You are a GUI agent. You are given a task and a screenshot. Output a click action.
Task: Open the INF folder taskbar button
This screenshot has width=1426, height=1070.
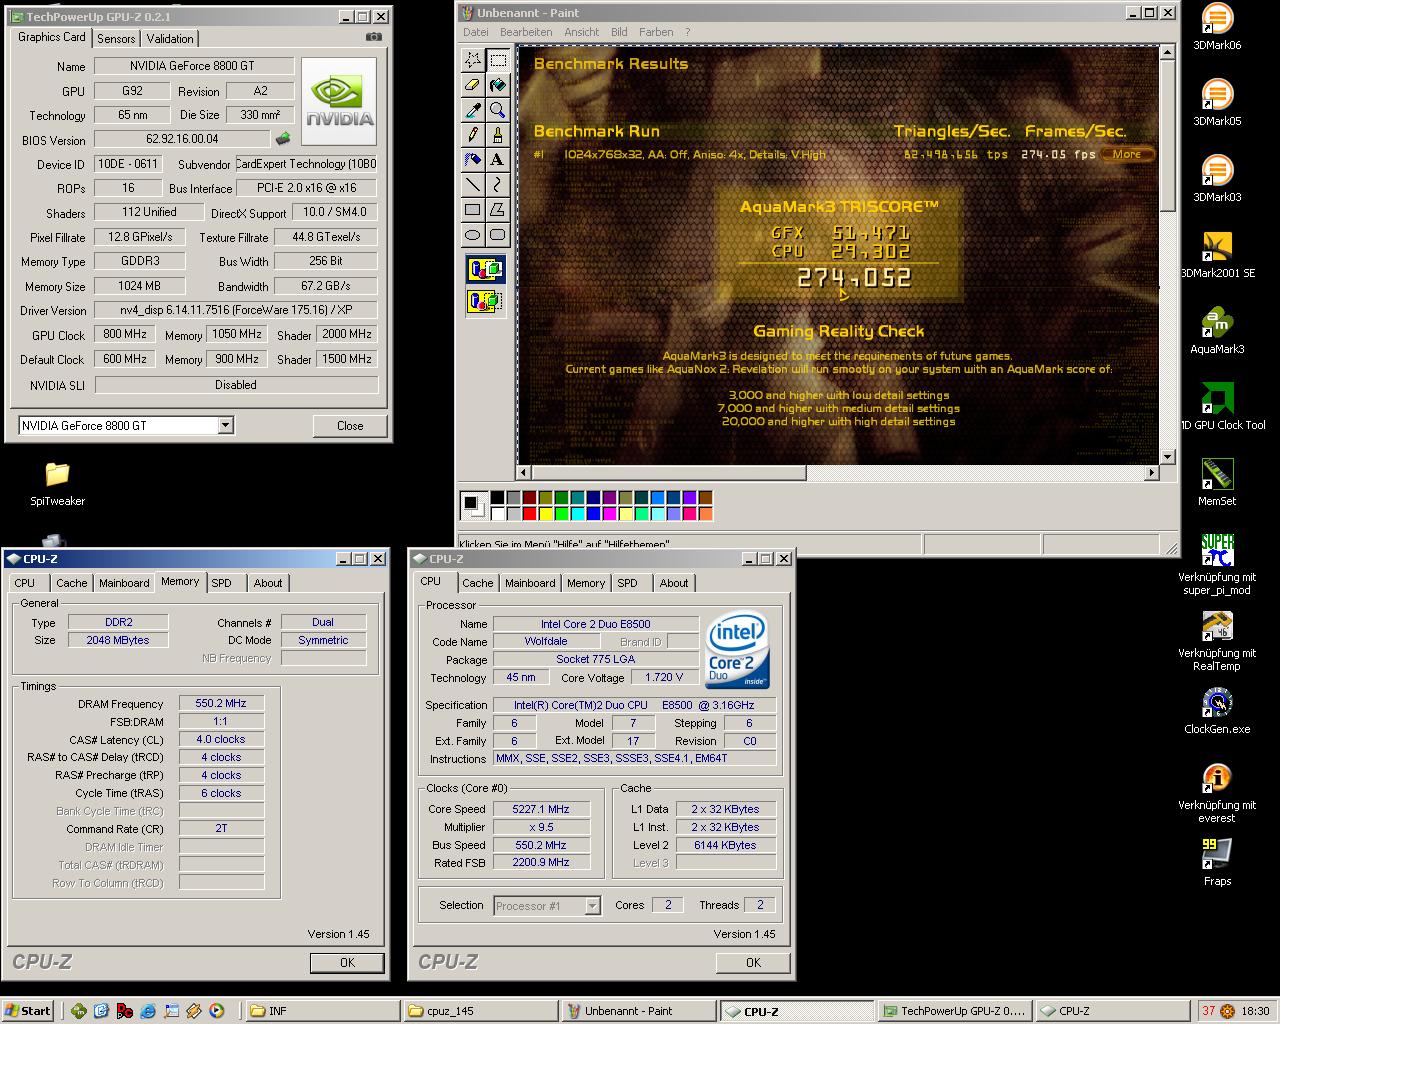click(x=323, y=1011)
